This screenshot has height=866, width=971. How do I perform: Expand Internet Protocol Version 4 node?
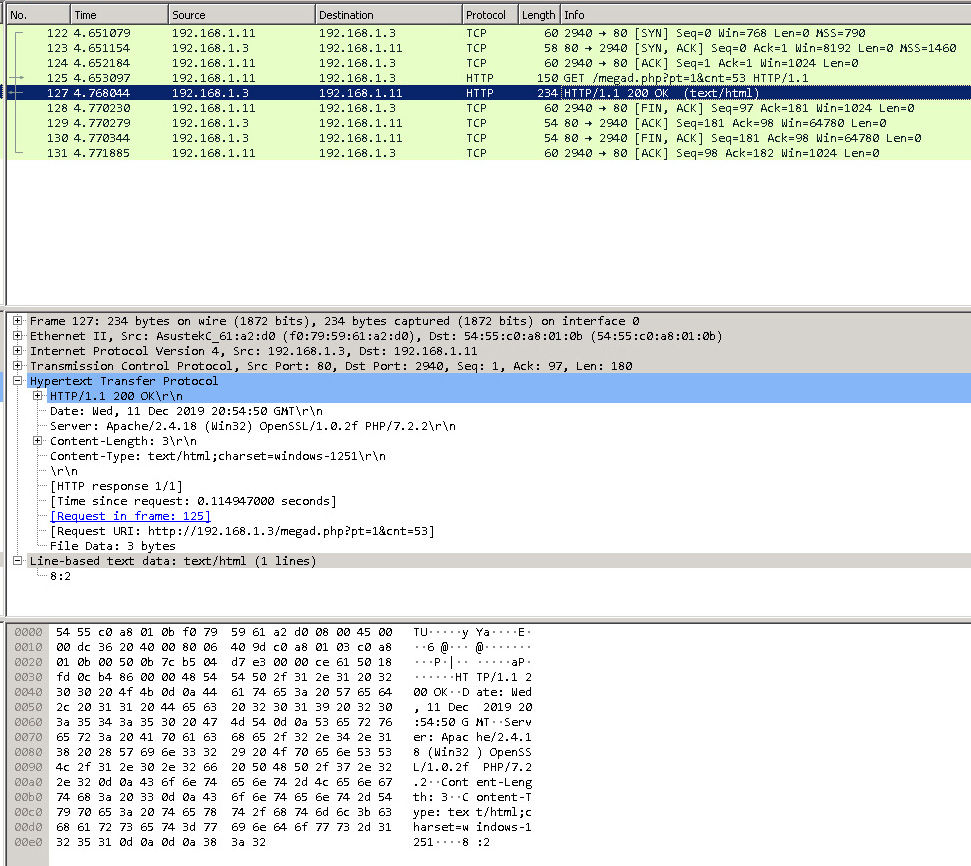18,351
